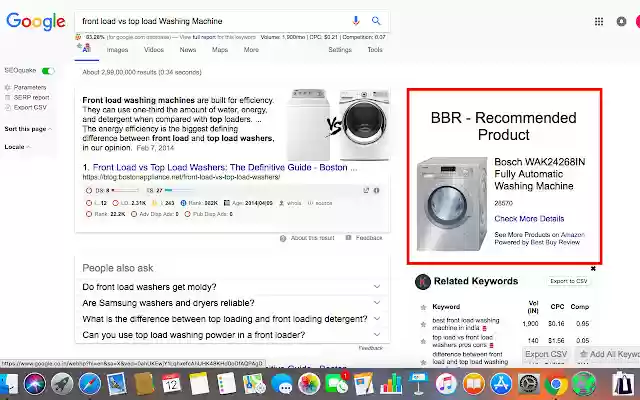Open FaceTime with notification badge
The image size is (640, 400).
(336, 383)
